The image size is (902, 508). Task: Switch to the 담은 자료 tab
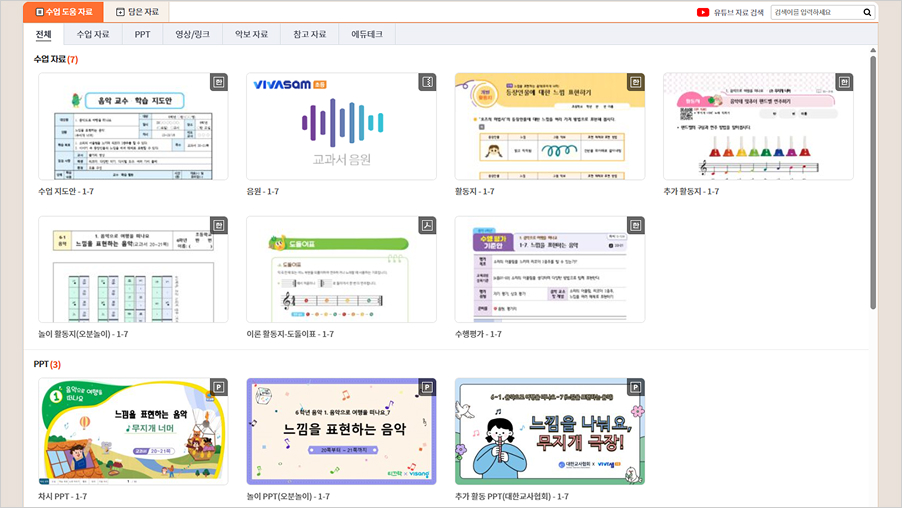137,12
